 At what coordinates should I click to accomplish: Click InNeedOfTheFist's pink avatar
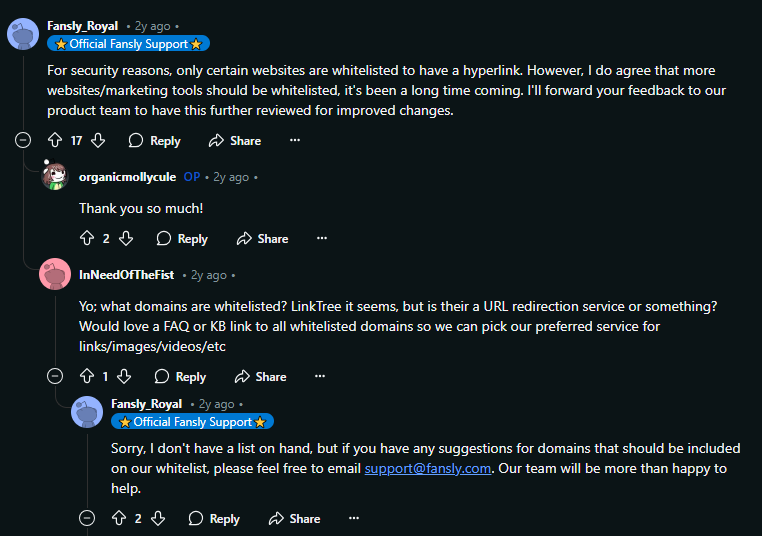pos(55,274)
